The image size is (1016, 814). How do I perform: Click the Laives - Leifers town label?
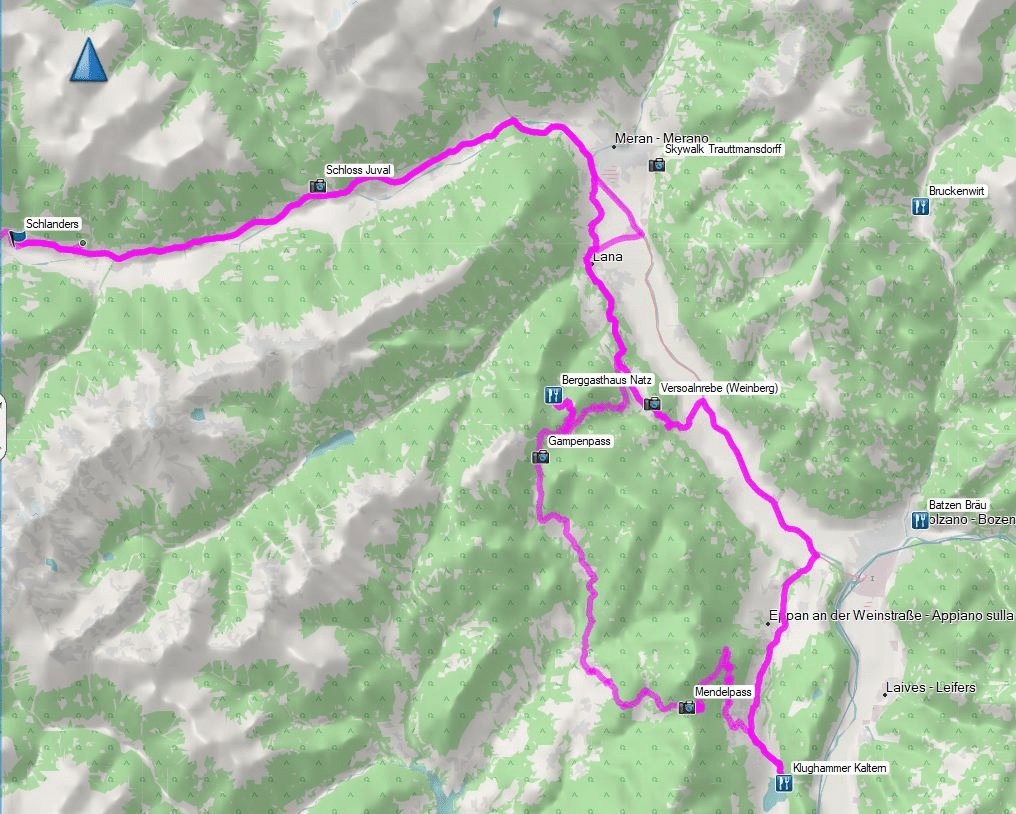[930, 688]
